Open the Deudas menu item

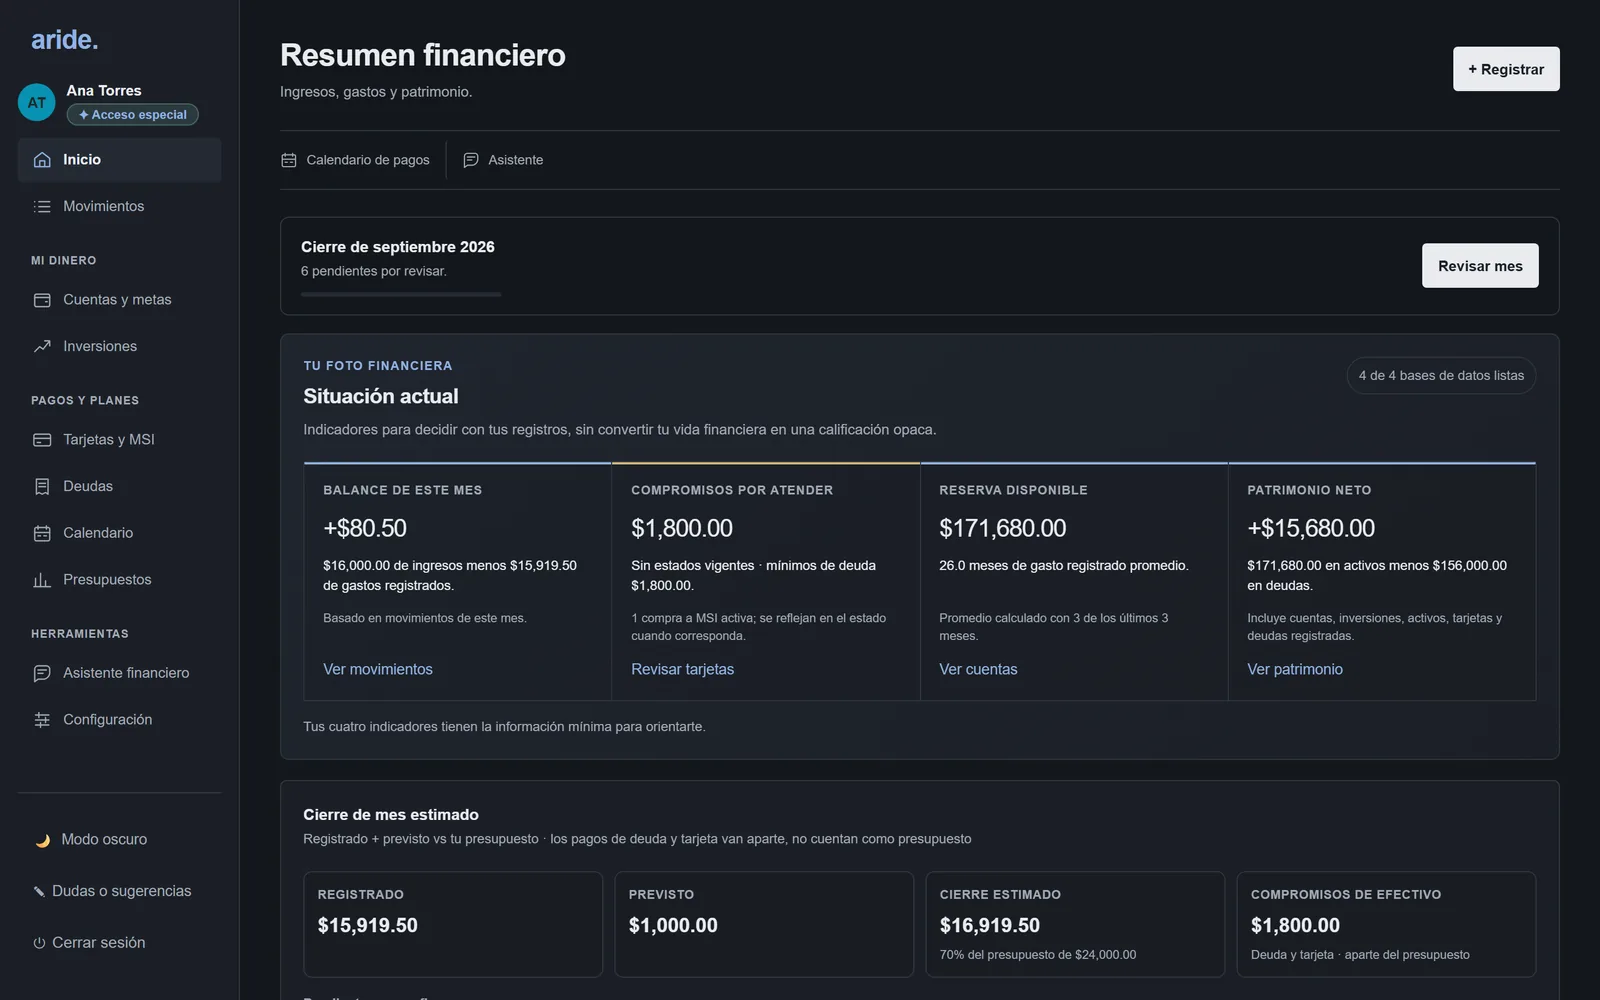[x=119, y=486]
